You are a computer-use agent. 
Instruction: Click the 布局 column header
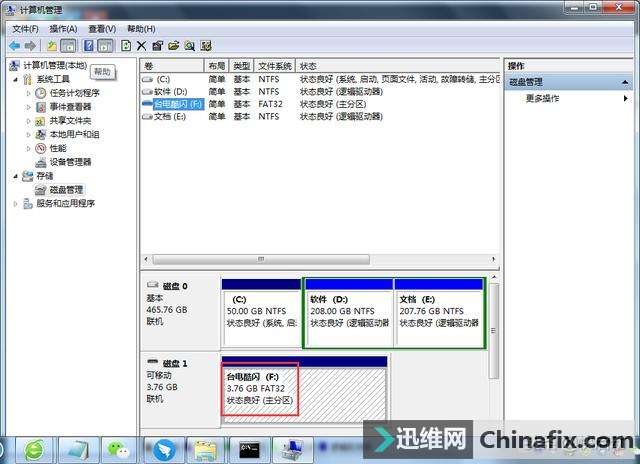[x=217, y=66]
